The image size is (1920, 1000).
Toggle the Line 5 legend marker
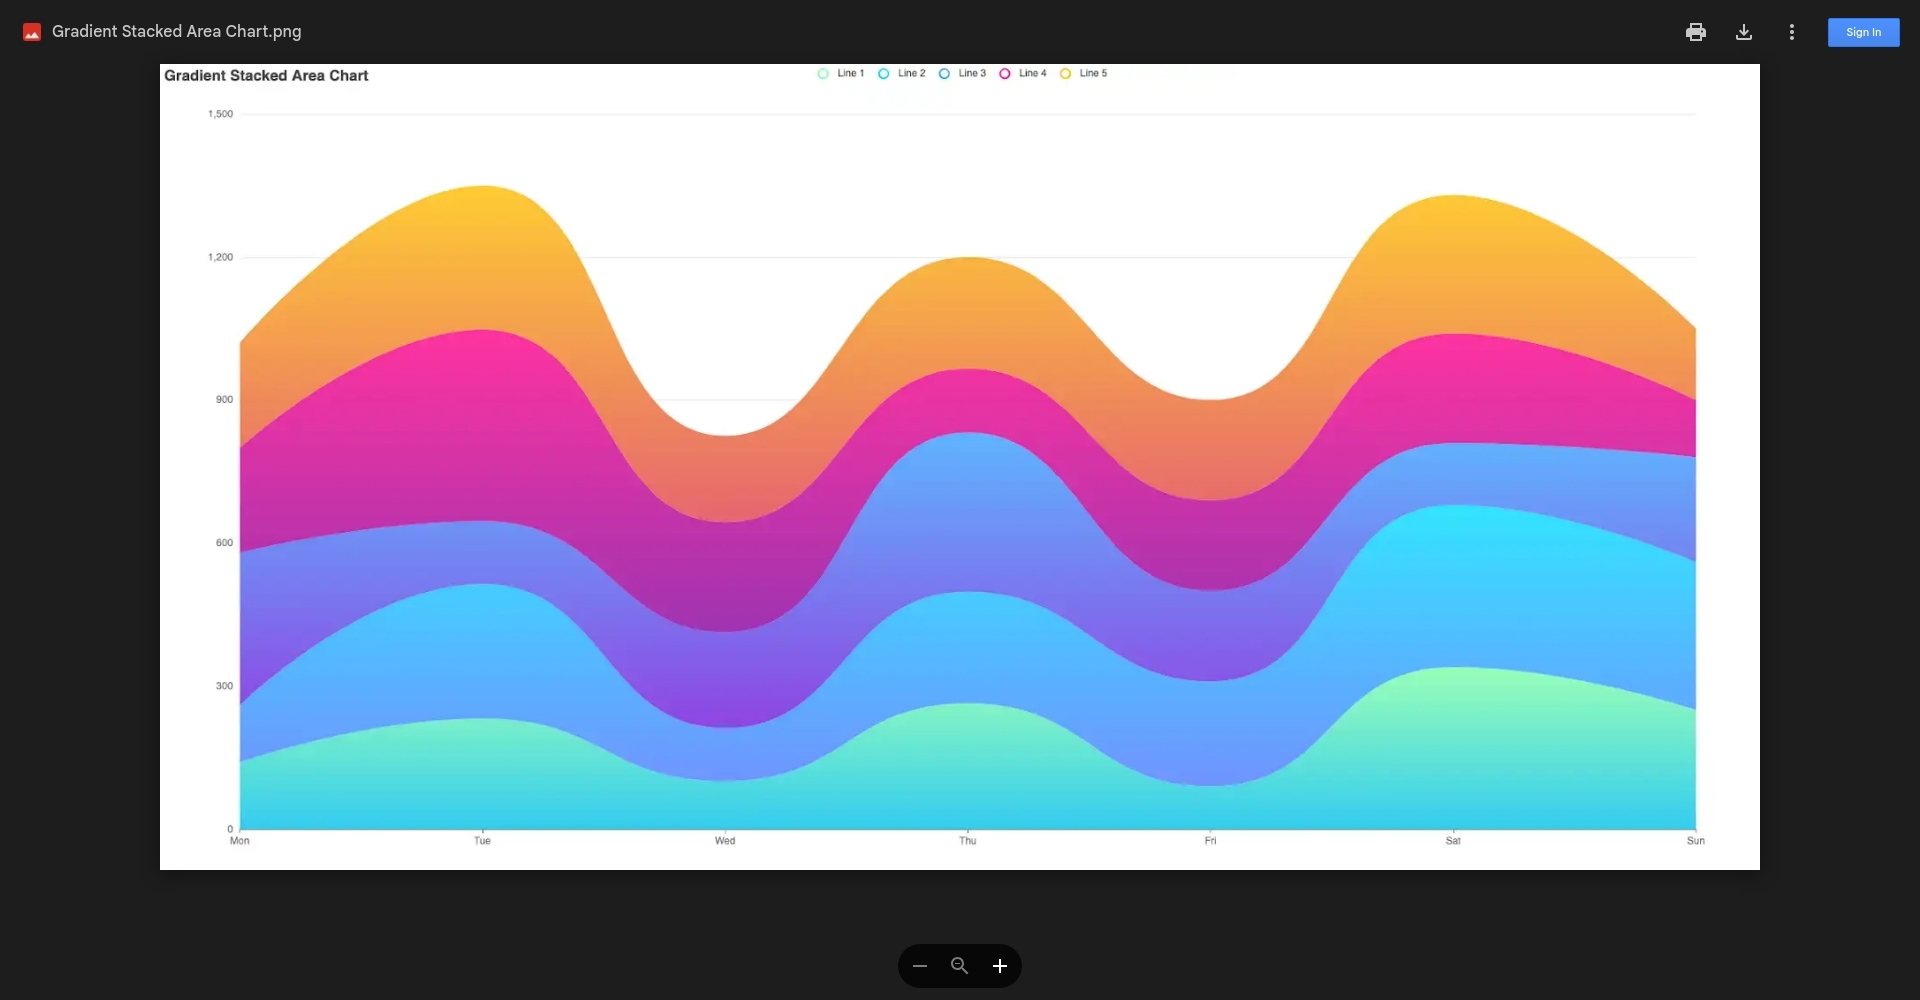point(1066,74)
